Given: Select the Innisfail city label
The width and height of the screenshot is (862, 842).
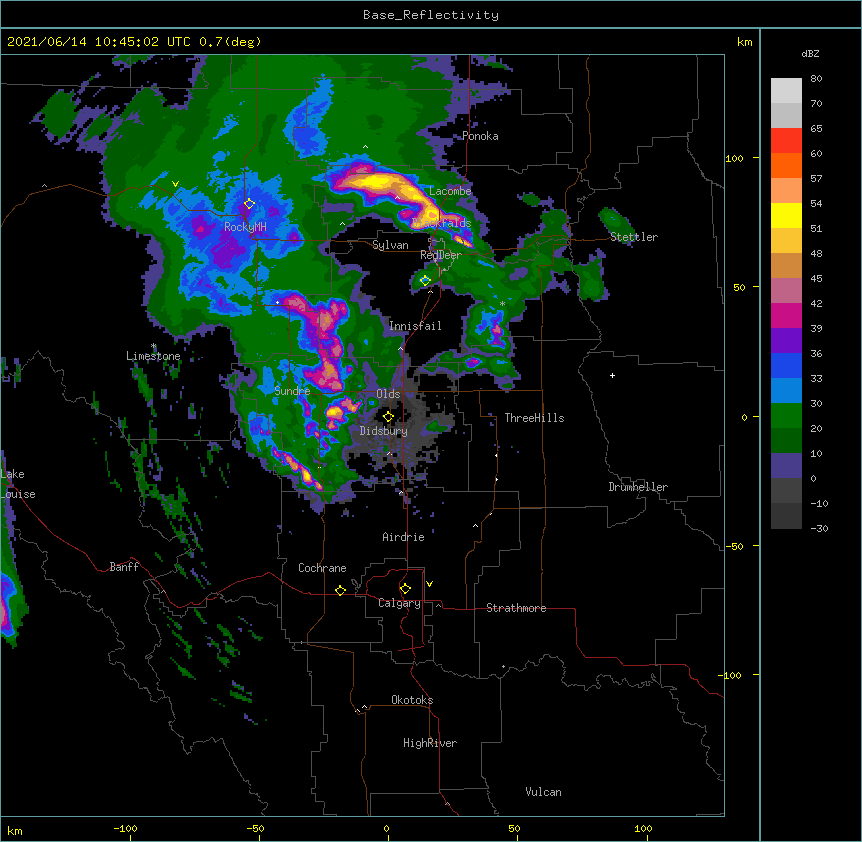Looking at the screenshot, I should (415, 326).
